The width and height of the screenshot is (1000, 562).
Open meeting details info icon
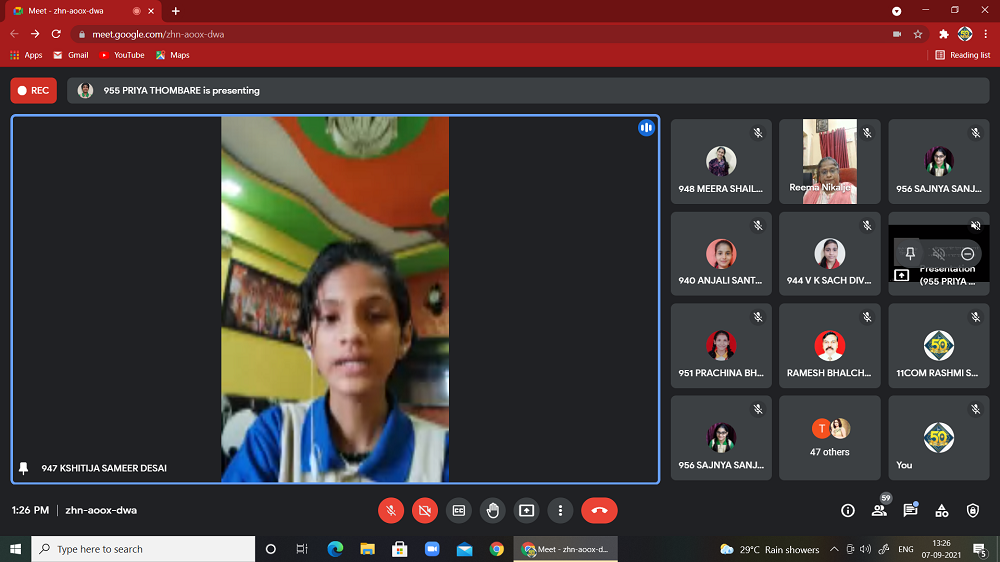(848, 510)
